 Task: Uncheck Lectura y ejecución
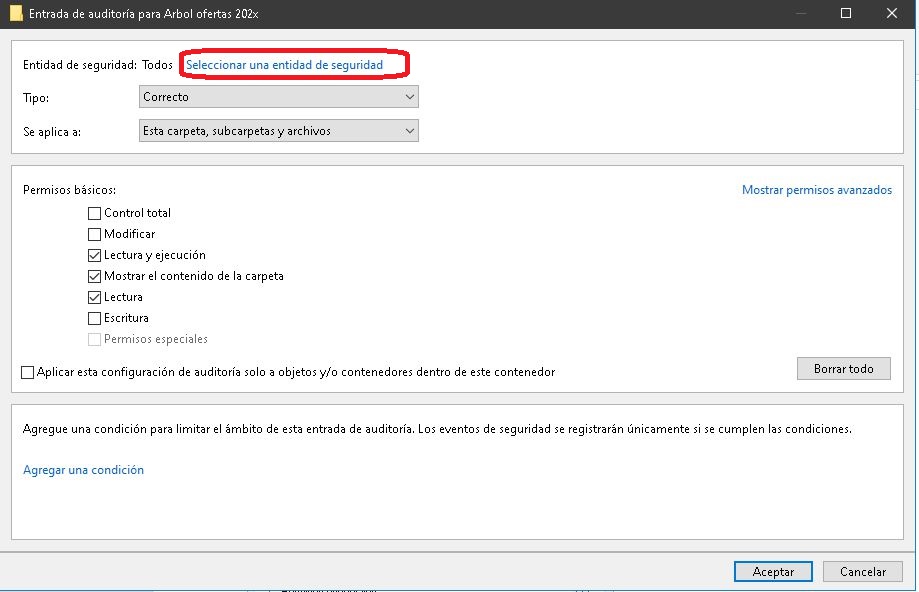(x=95, y=255)
